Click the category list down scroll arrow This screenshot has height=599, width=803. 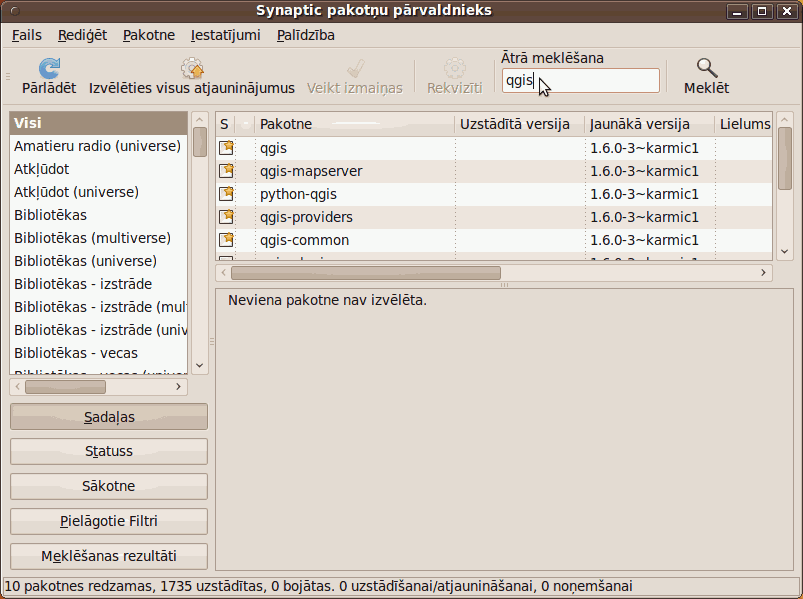tap(200, 366)
